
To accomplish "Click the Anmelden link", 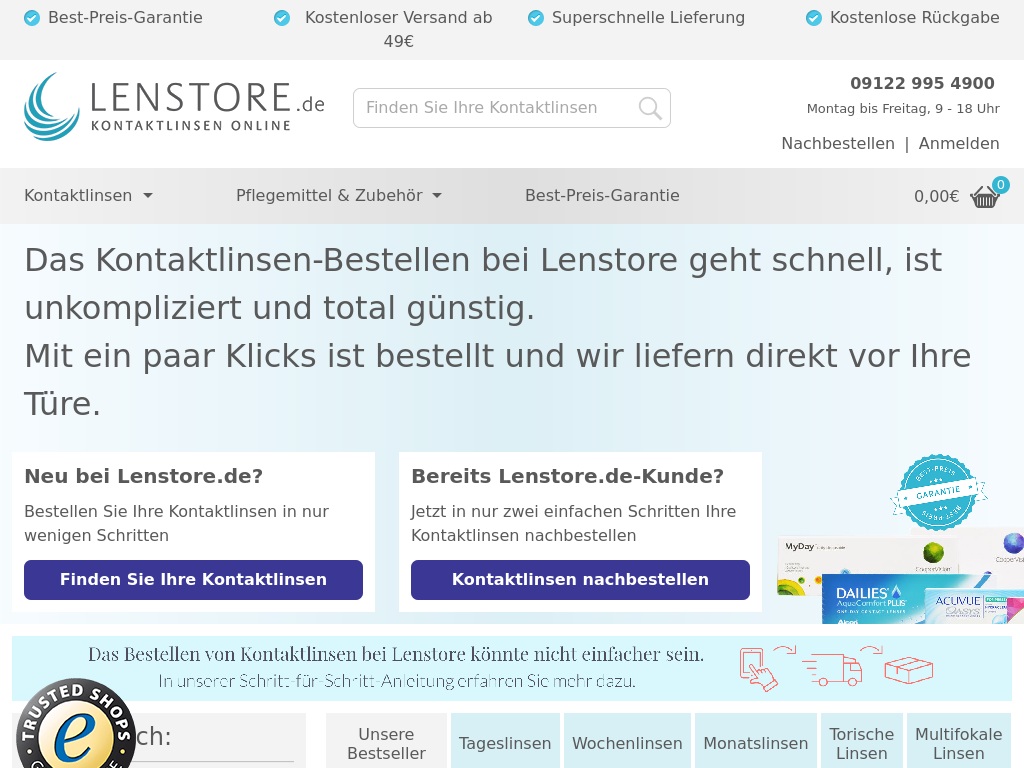I will (x=959, y=144).
